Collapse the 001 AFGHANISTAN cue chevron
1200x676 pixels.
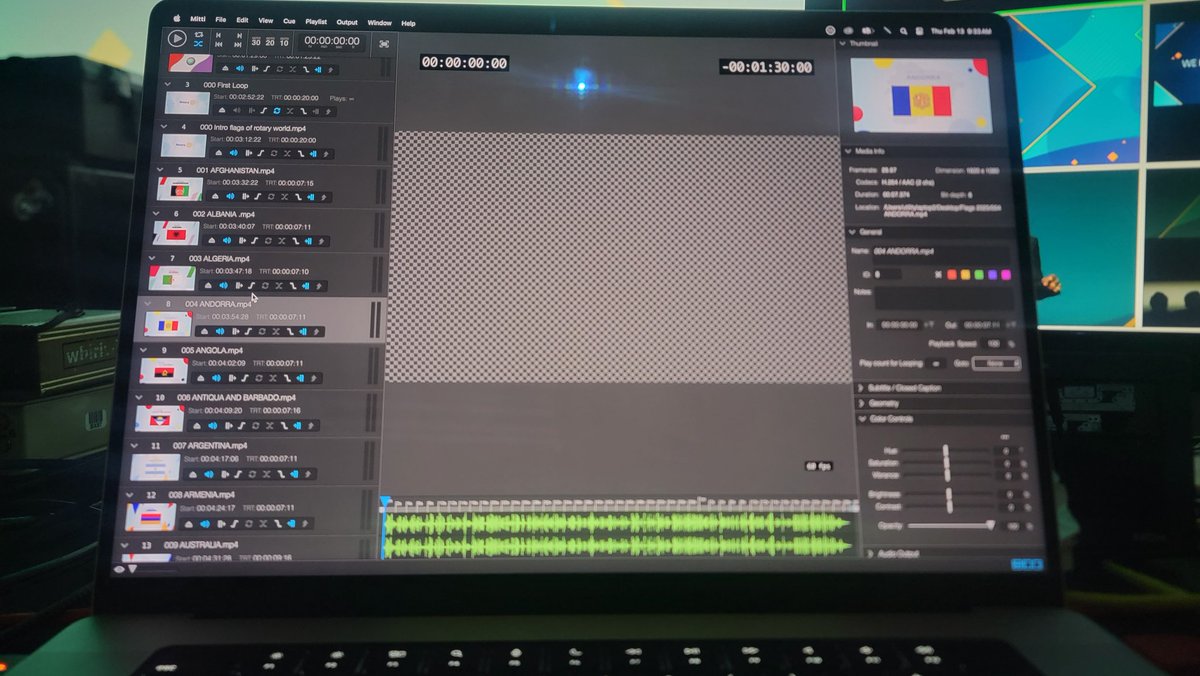162,170
